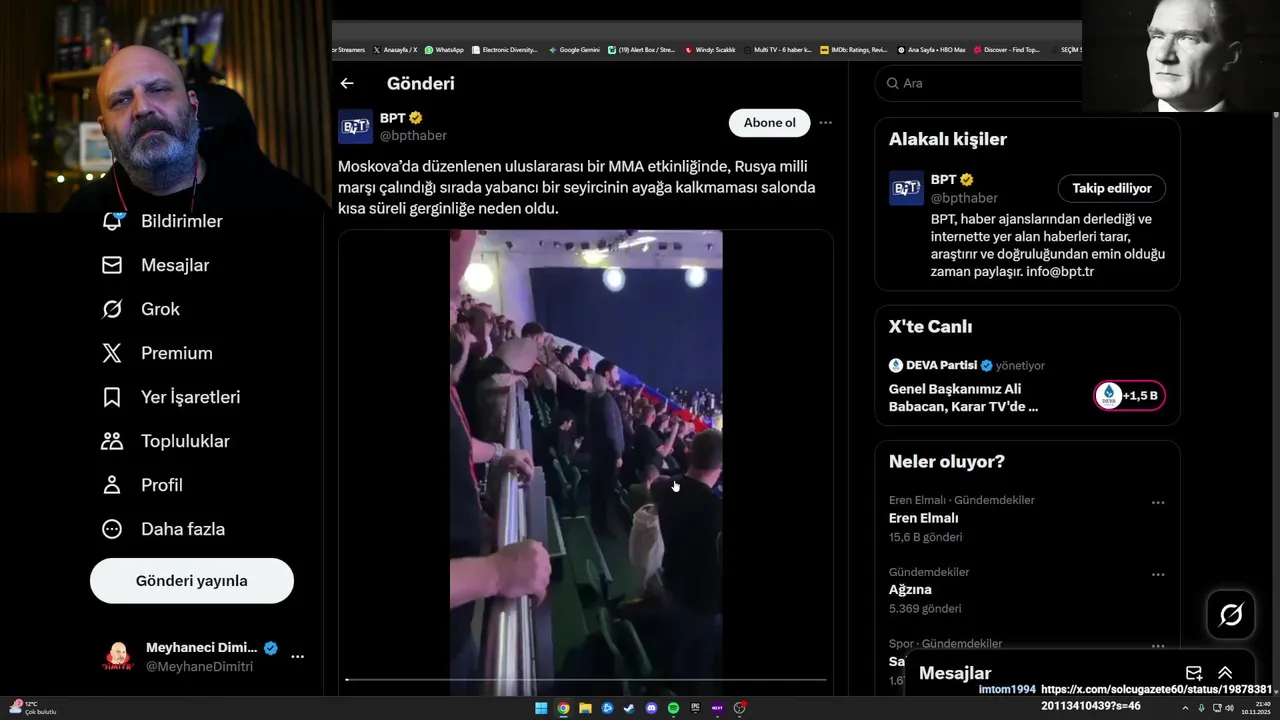This screenshot has height=720, width=1280.
Task: Click Chrome icon in taskbar
Action: (x=563, y=708)
